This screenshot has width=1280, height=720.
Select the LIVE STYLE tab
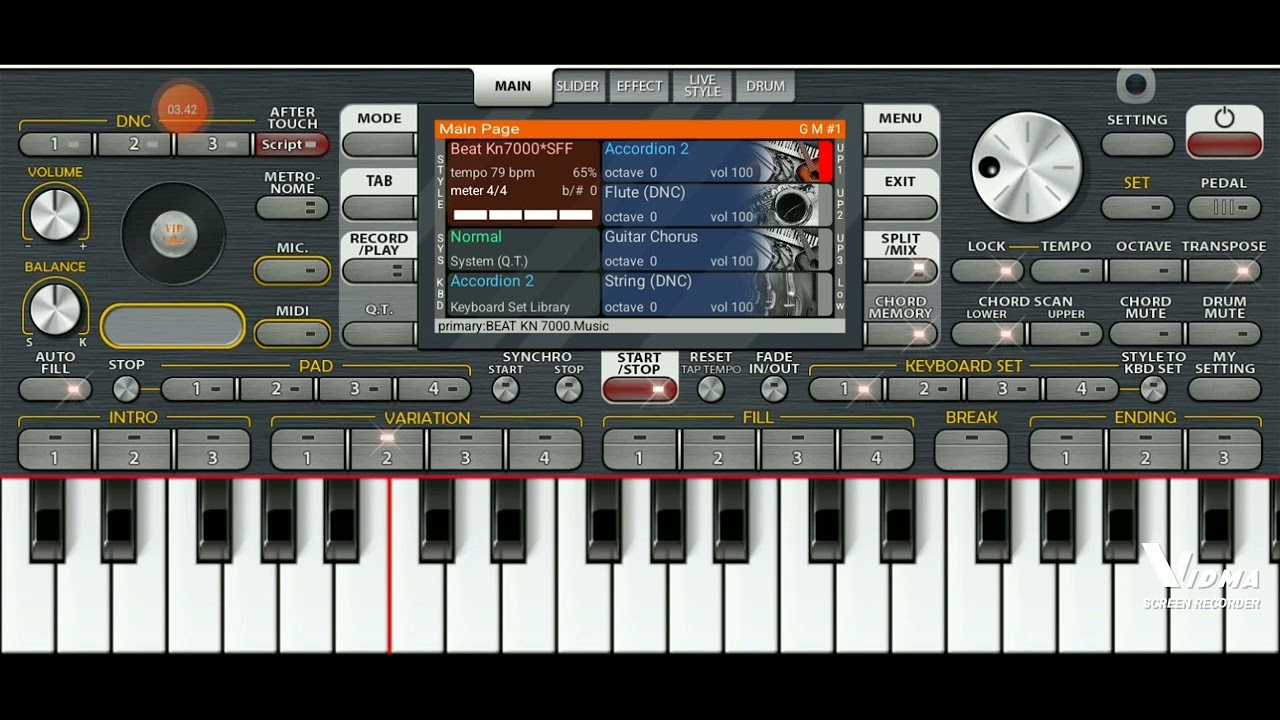coord(702,86)
